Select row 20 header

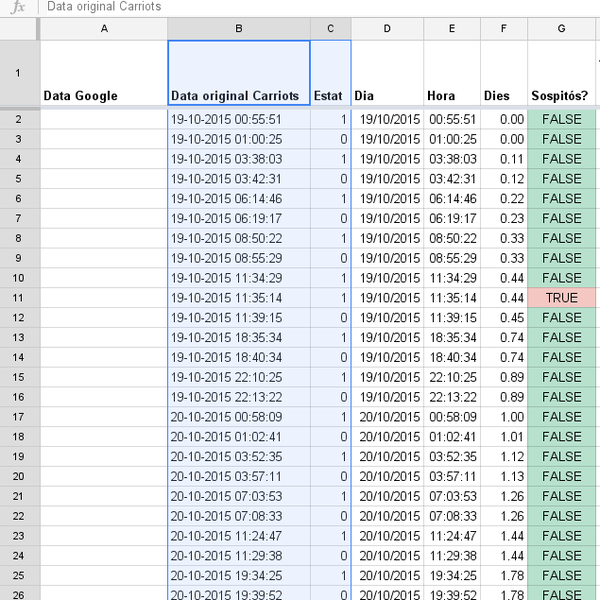tap(19, 476)
